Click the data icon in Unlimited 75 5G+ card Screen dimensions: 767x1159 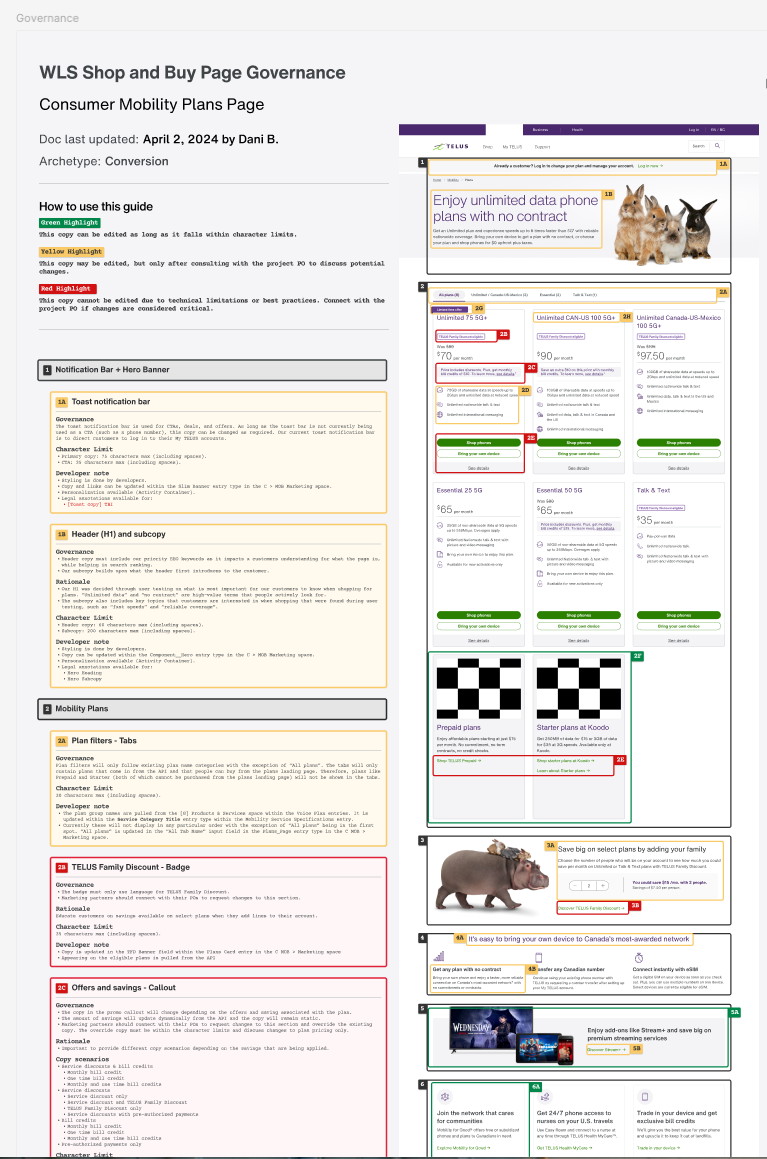(x=440, y=390)
